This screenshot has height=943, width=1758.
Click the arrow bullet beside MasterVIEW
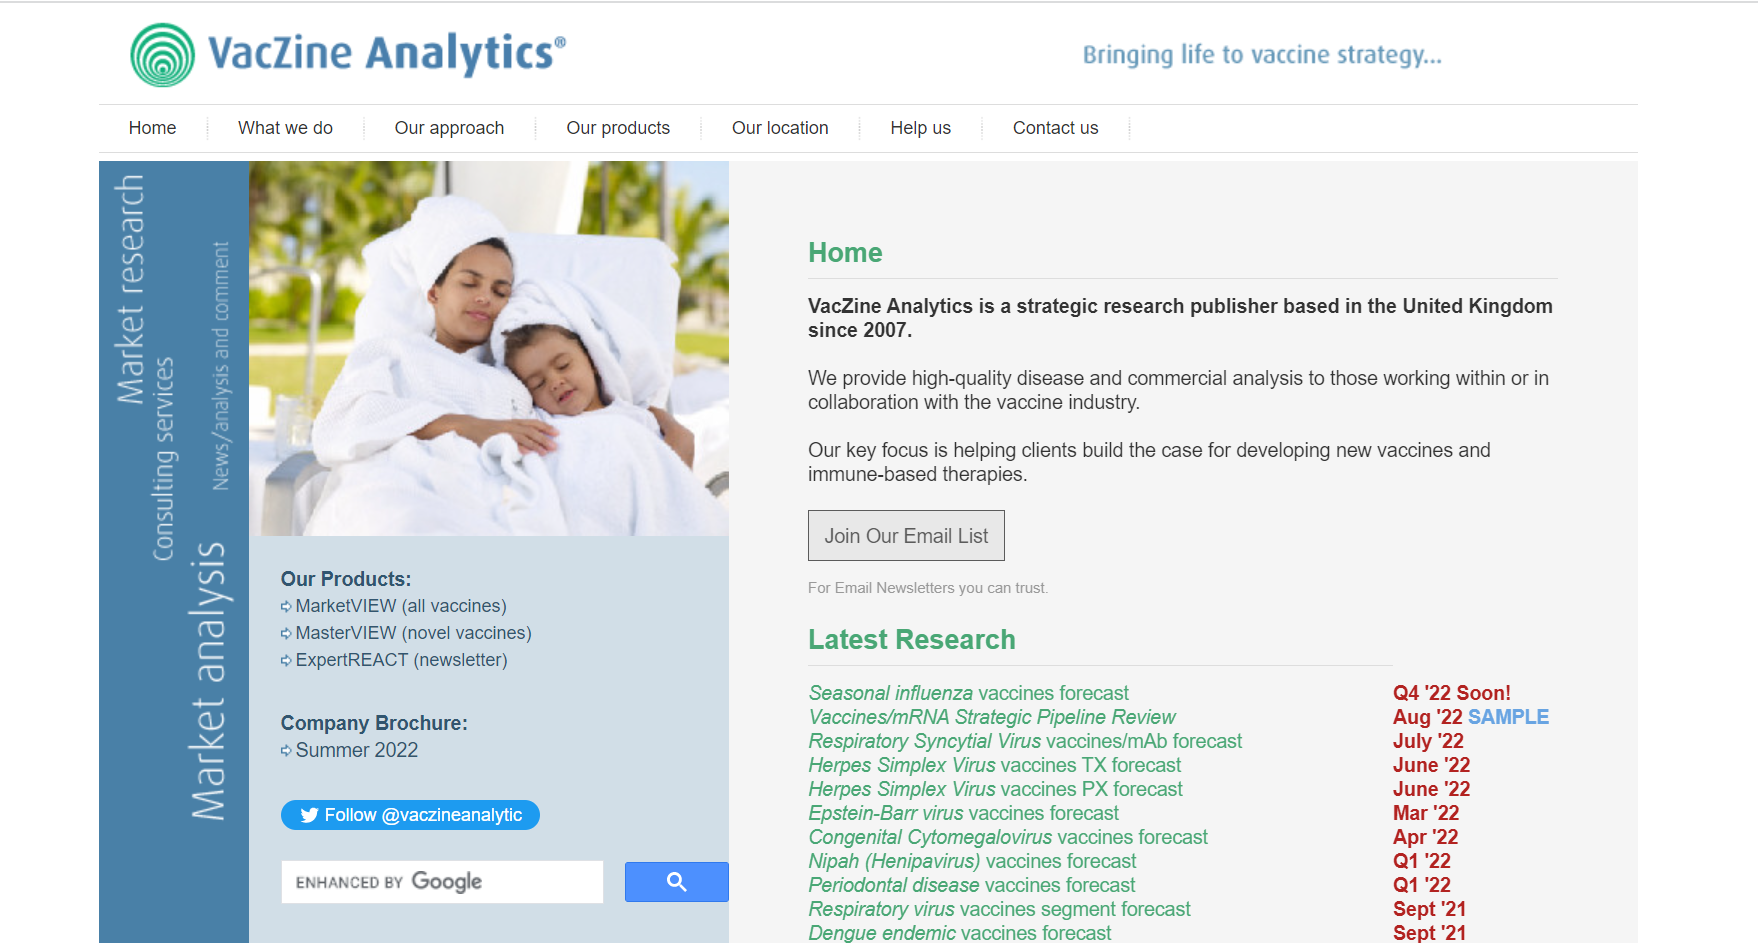click(286, 634)
